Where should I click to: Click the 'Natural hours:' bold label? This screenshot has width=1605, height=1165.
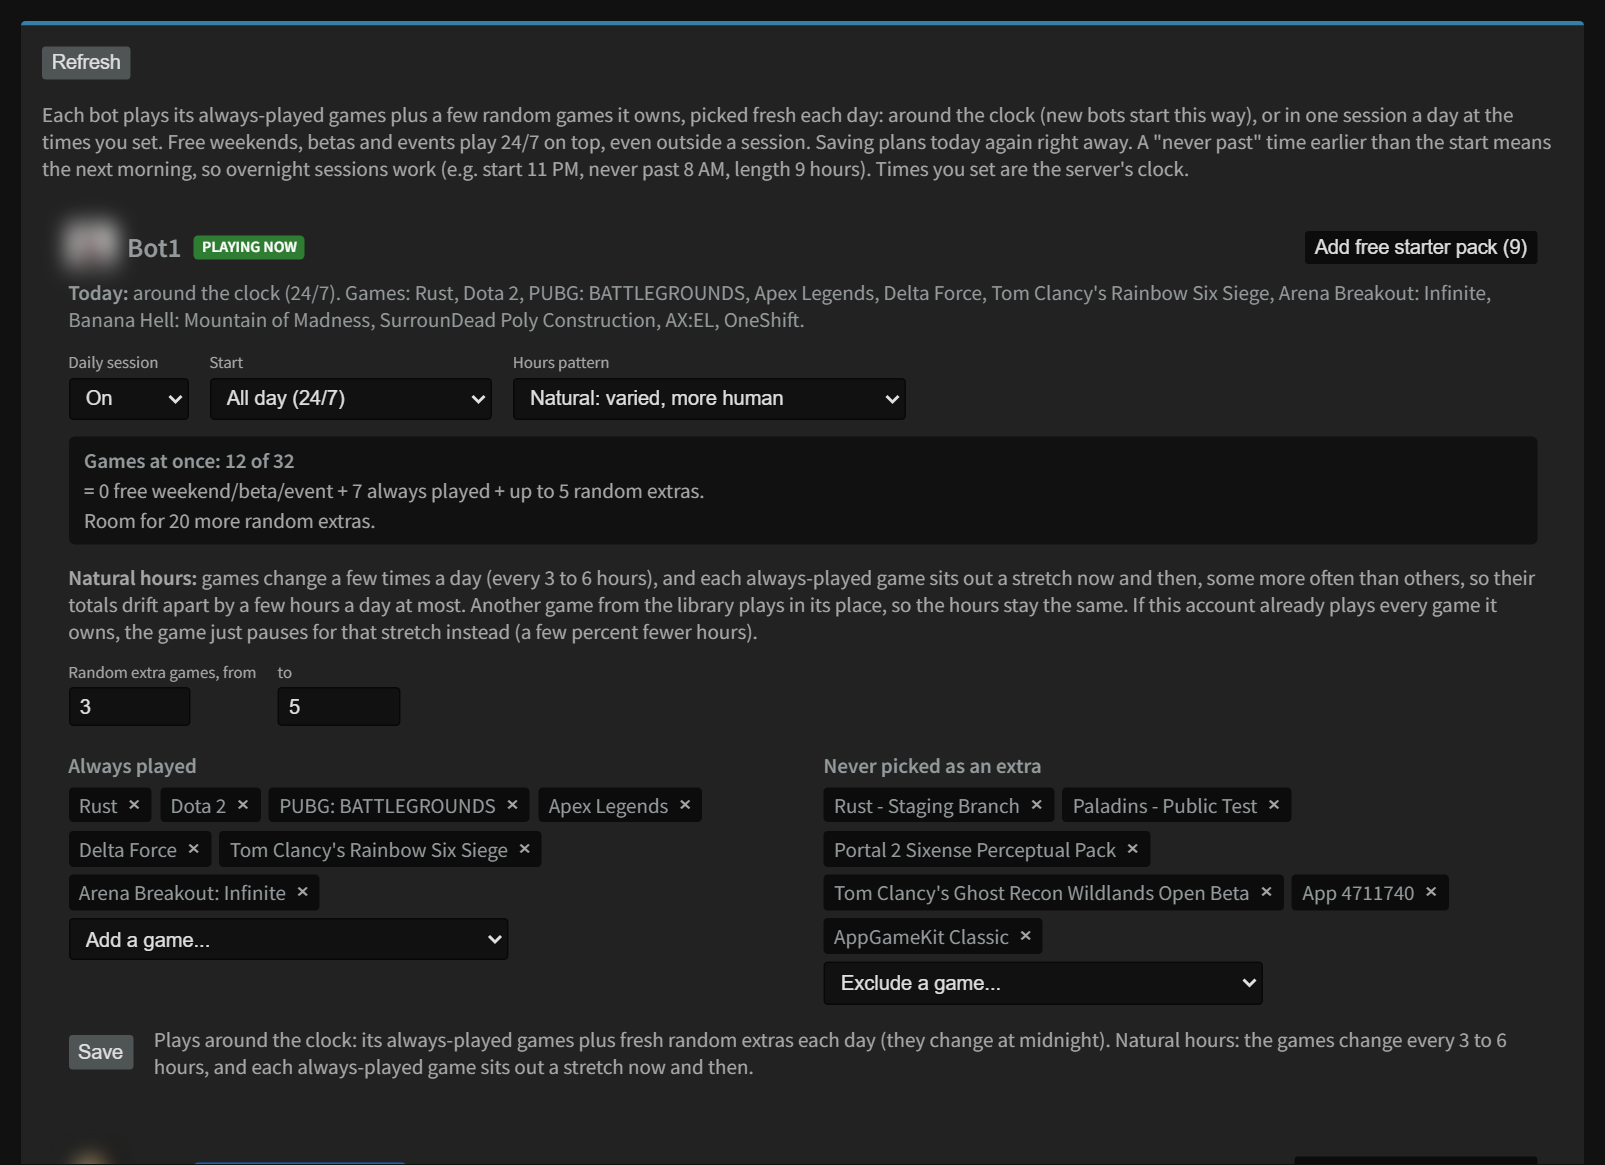tap(132, 578)
